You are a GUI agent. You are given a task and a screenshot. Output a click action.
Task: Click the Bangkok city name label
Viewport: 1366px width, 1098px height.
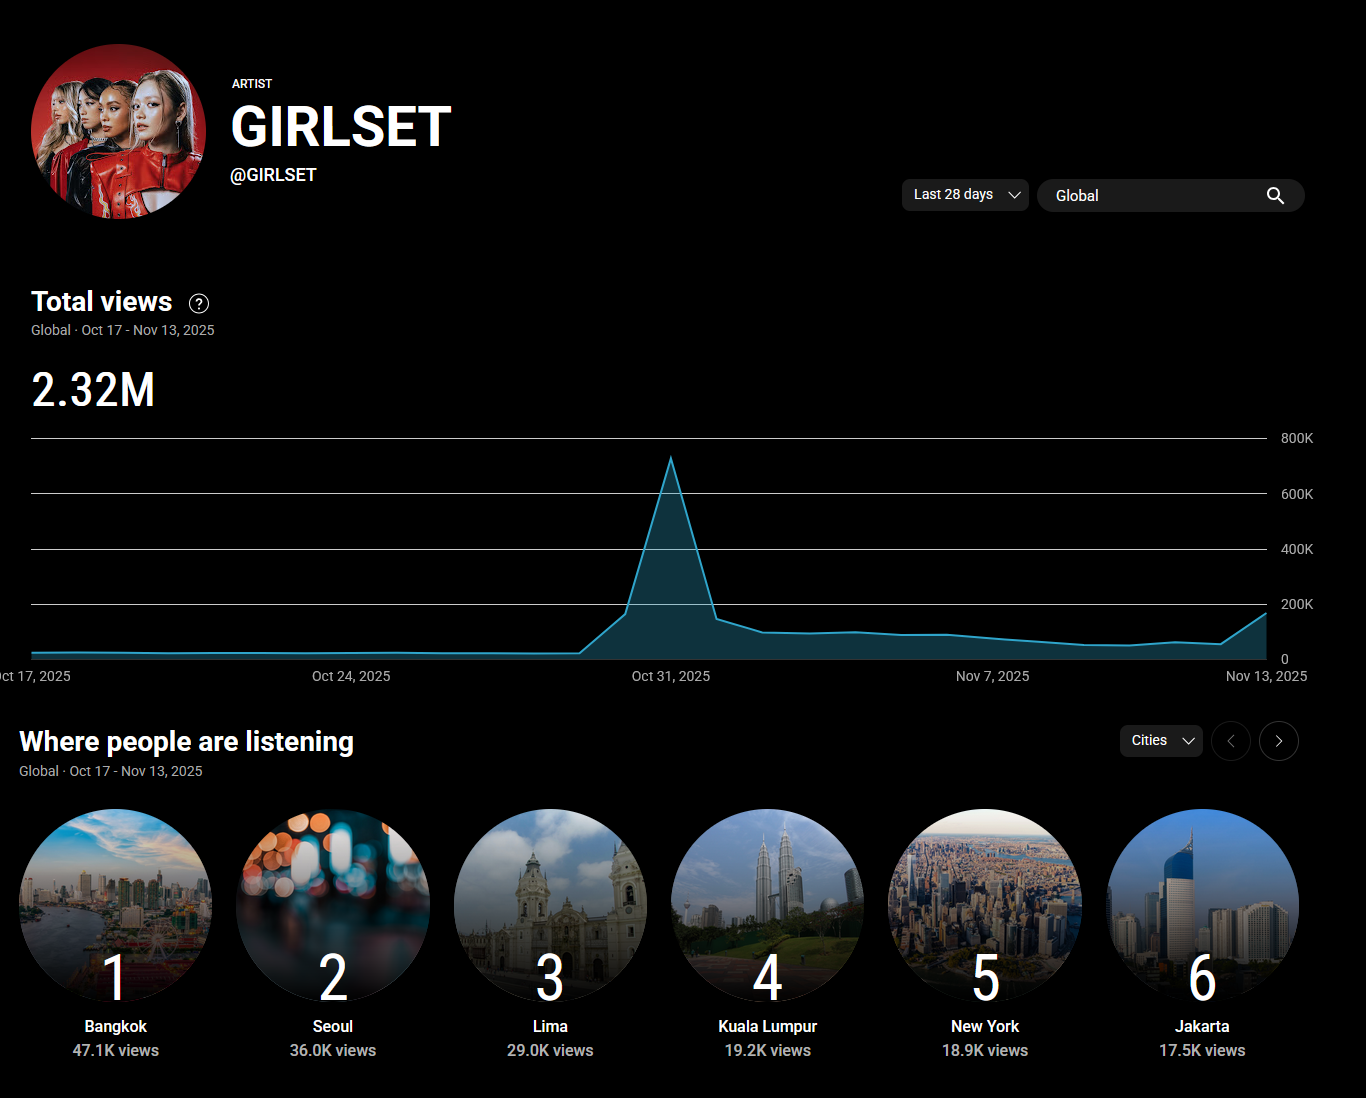point(116,1026)
